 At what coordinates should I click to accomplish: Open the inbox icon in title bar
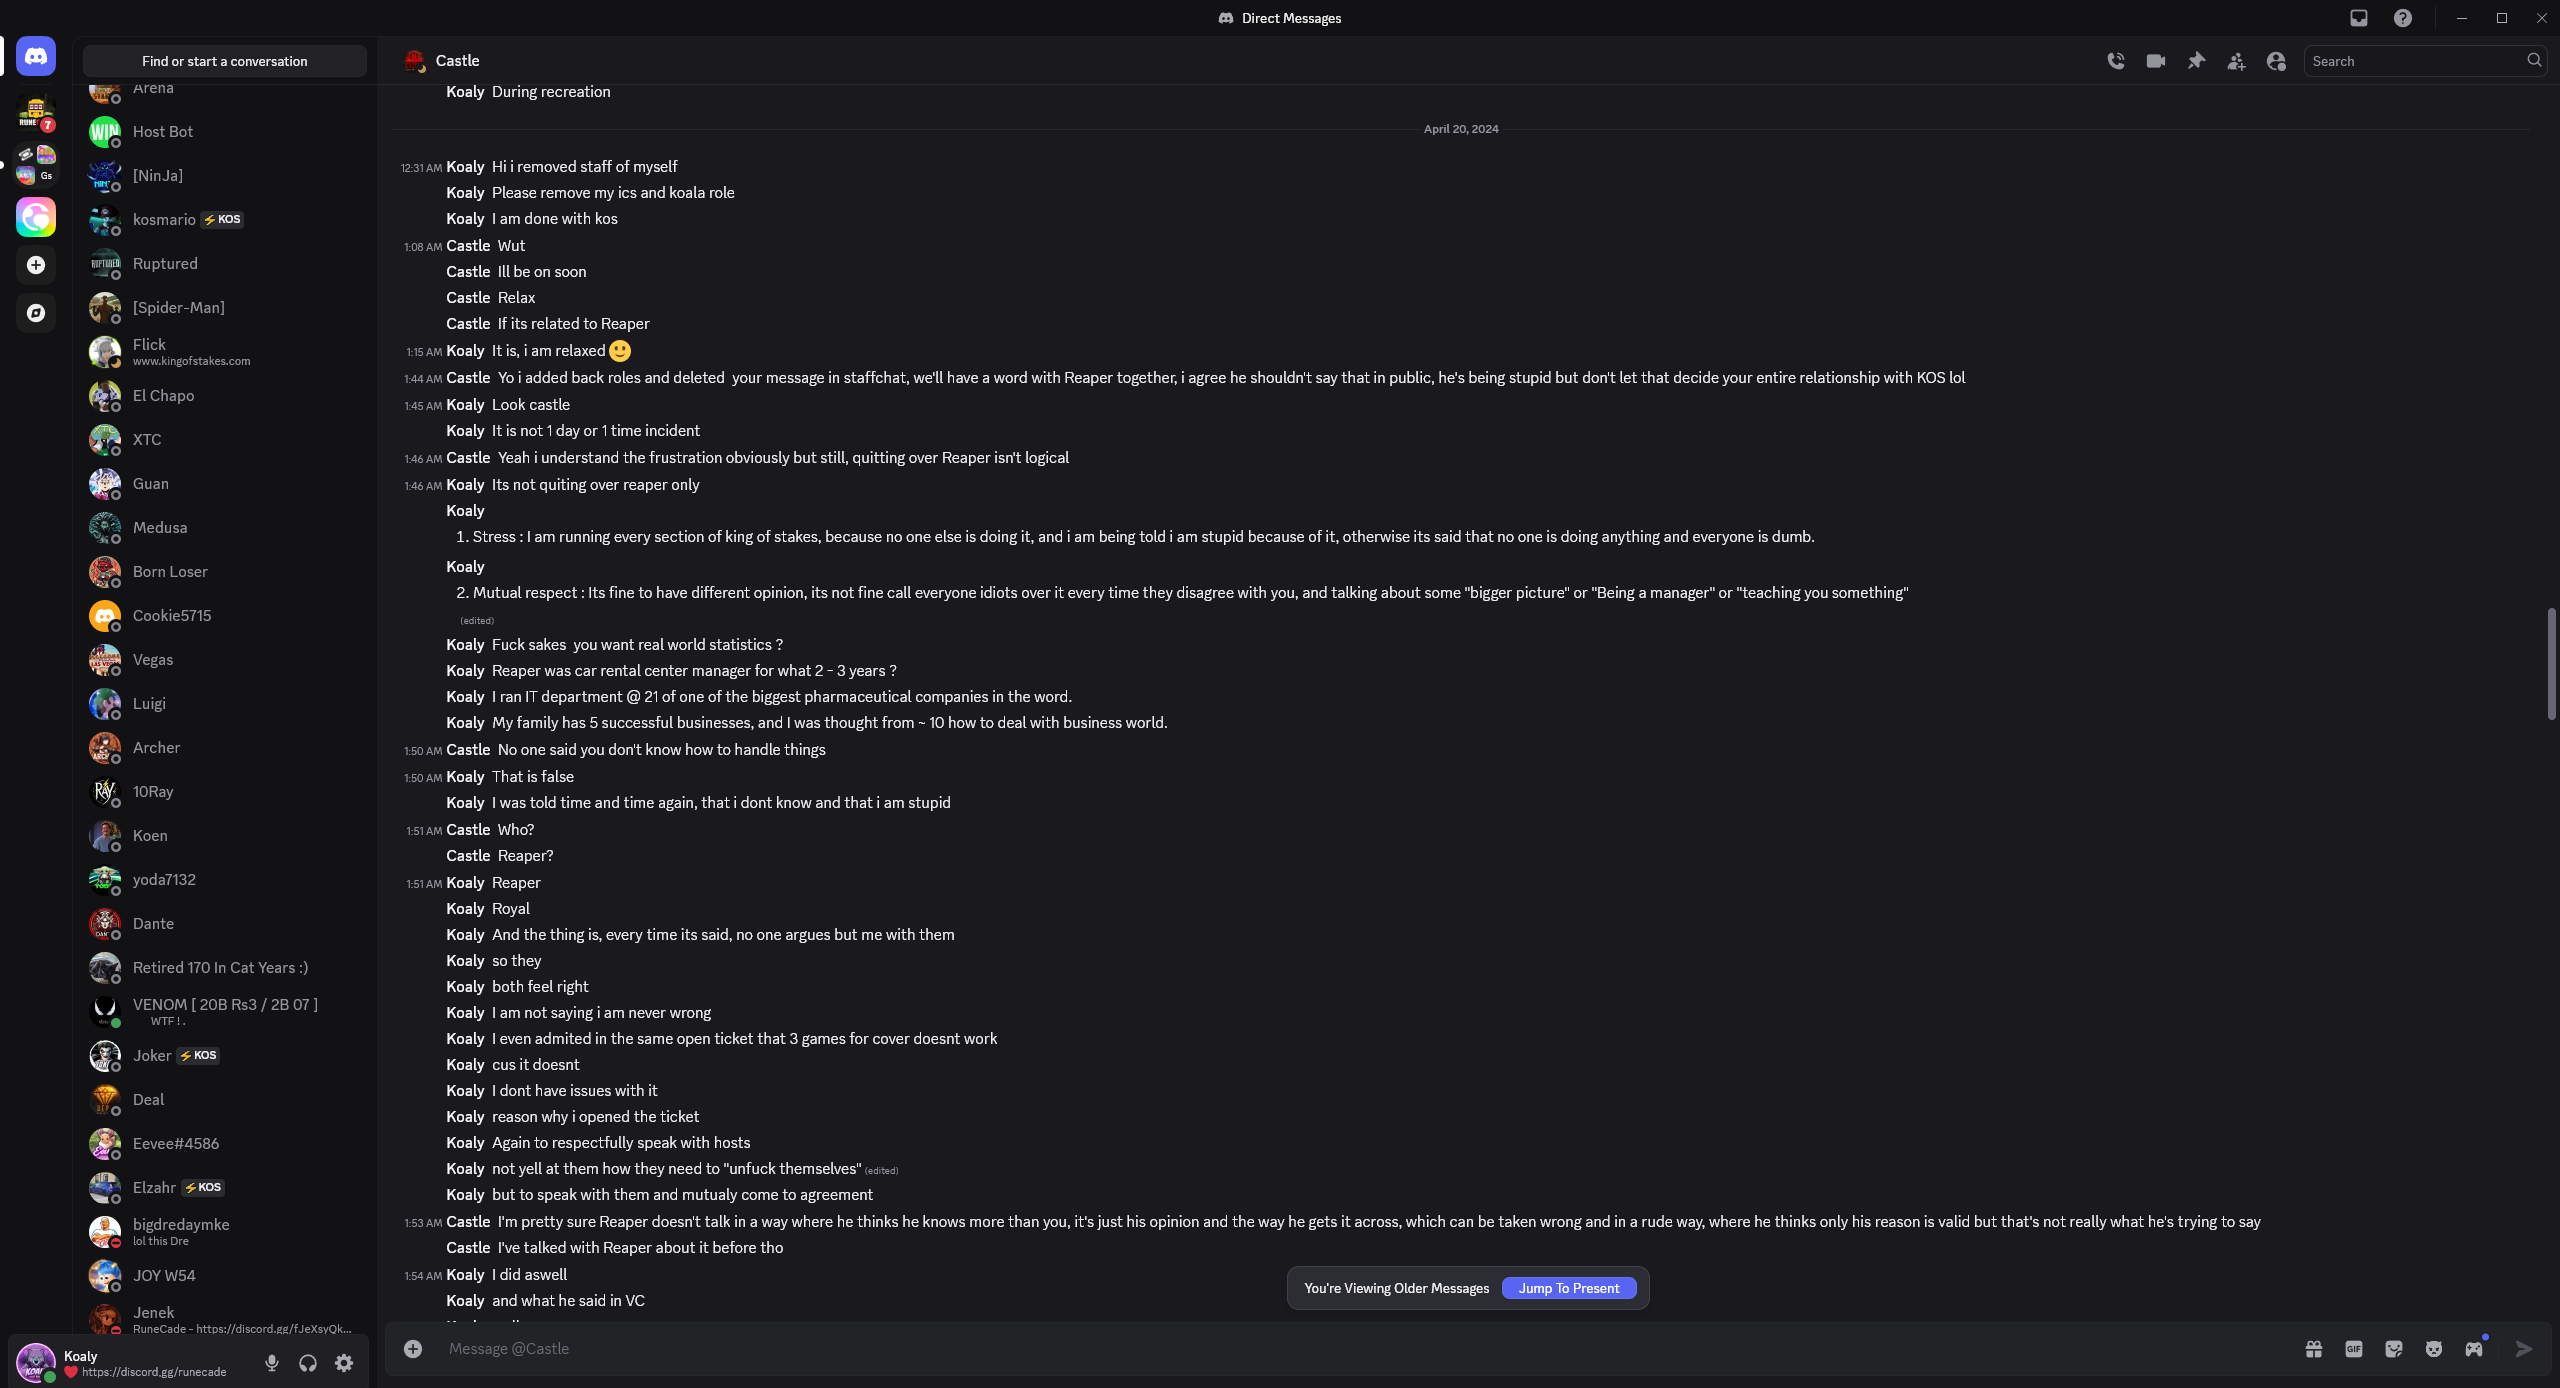point(2359,18)
